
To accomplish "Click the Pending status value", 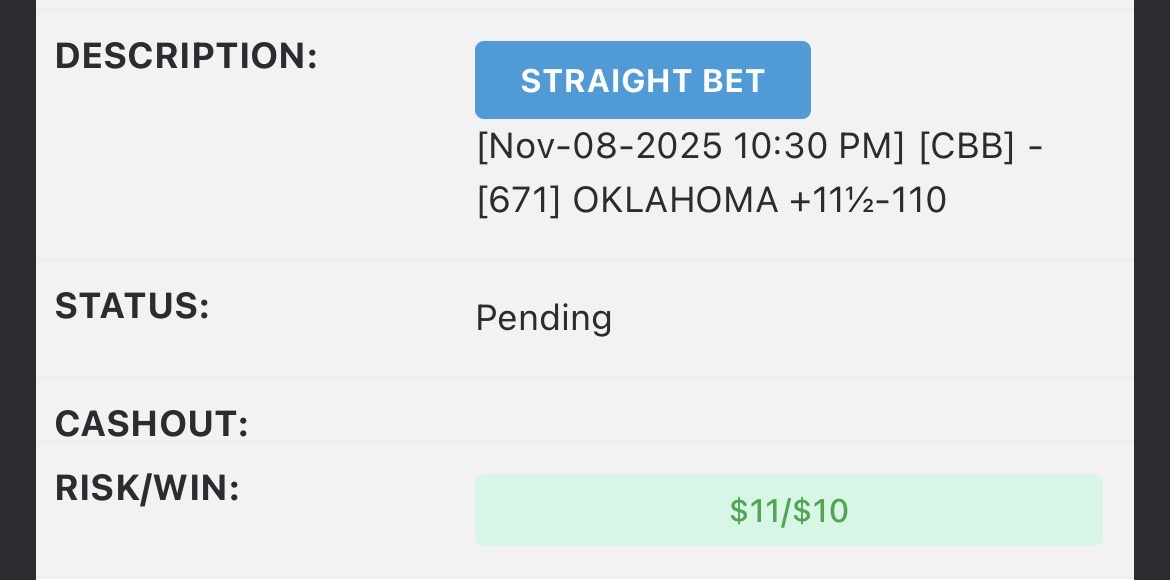I will 543,318.
